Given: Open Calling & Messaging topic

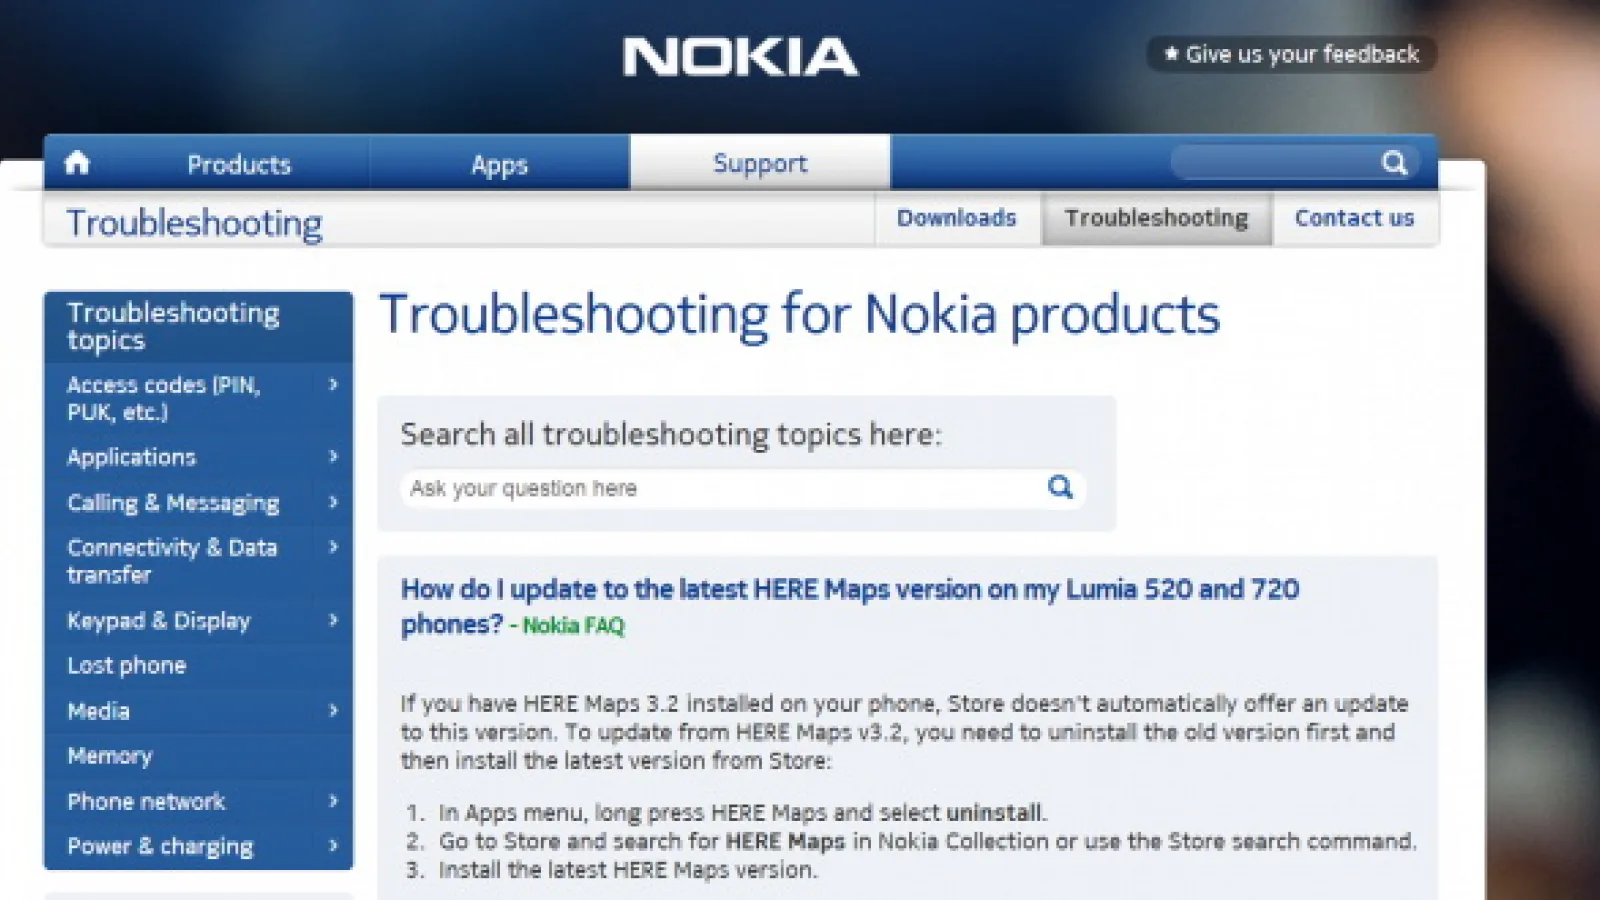Looking at the screenshot, I should coord(173,503).
